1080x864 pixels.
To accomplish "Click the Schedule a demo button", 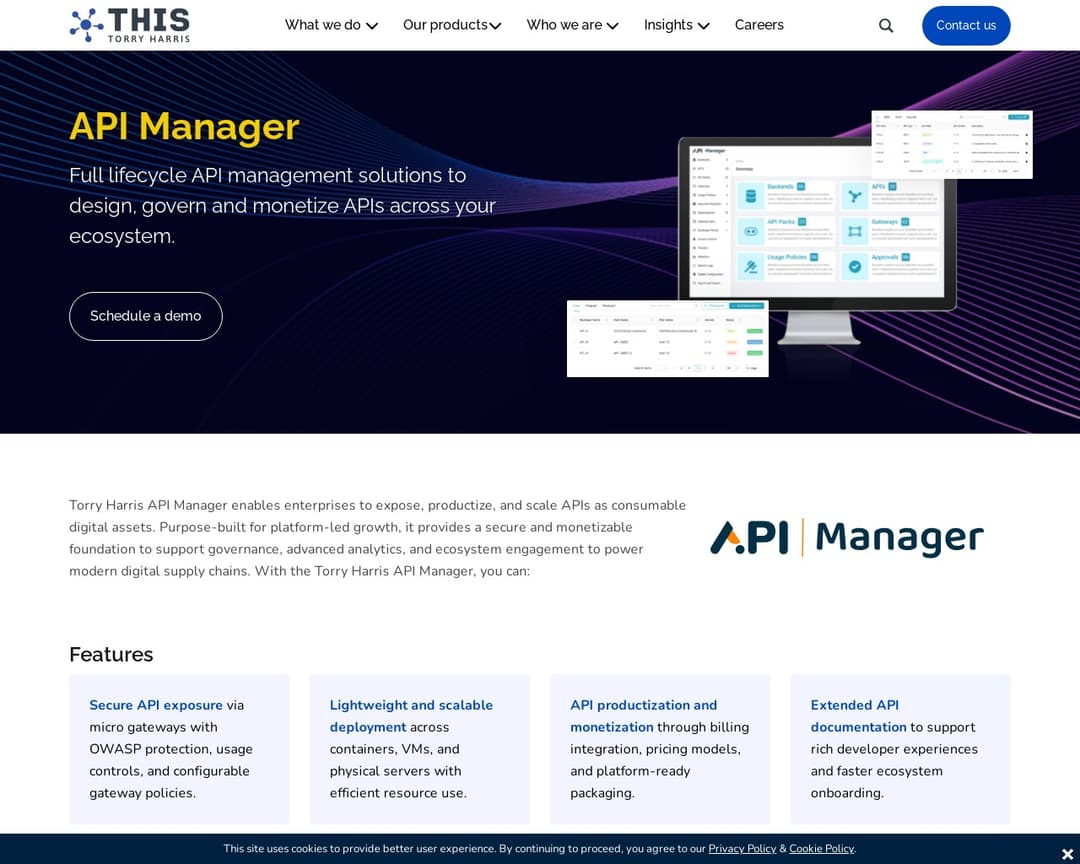I will click(x=145, y=316).
